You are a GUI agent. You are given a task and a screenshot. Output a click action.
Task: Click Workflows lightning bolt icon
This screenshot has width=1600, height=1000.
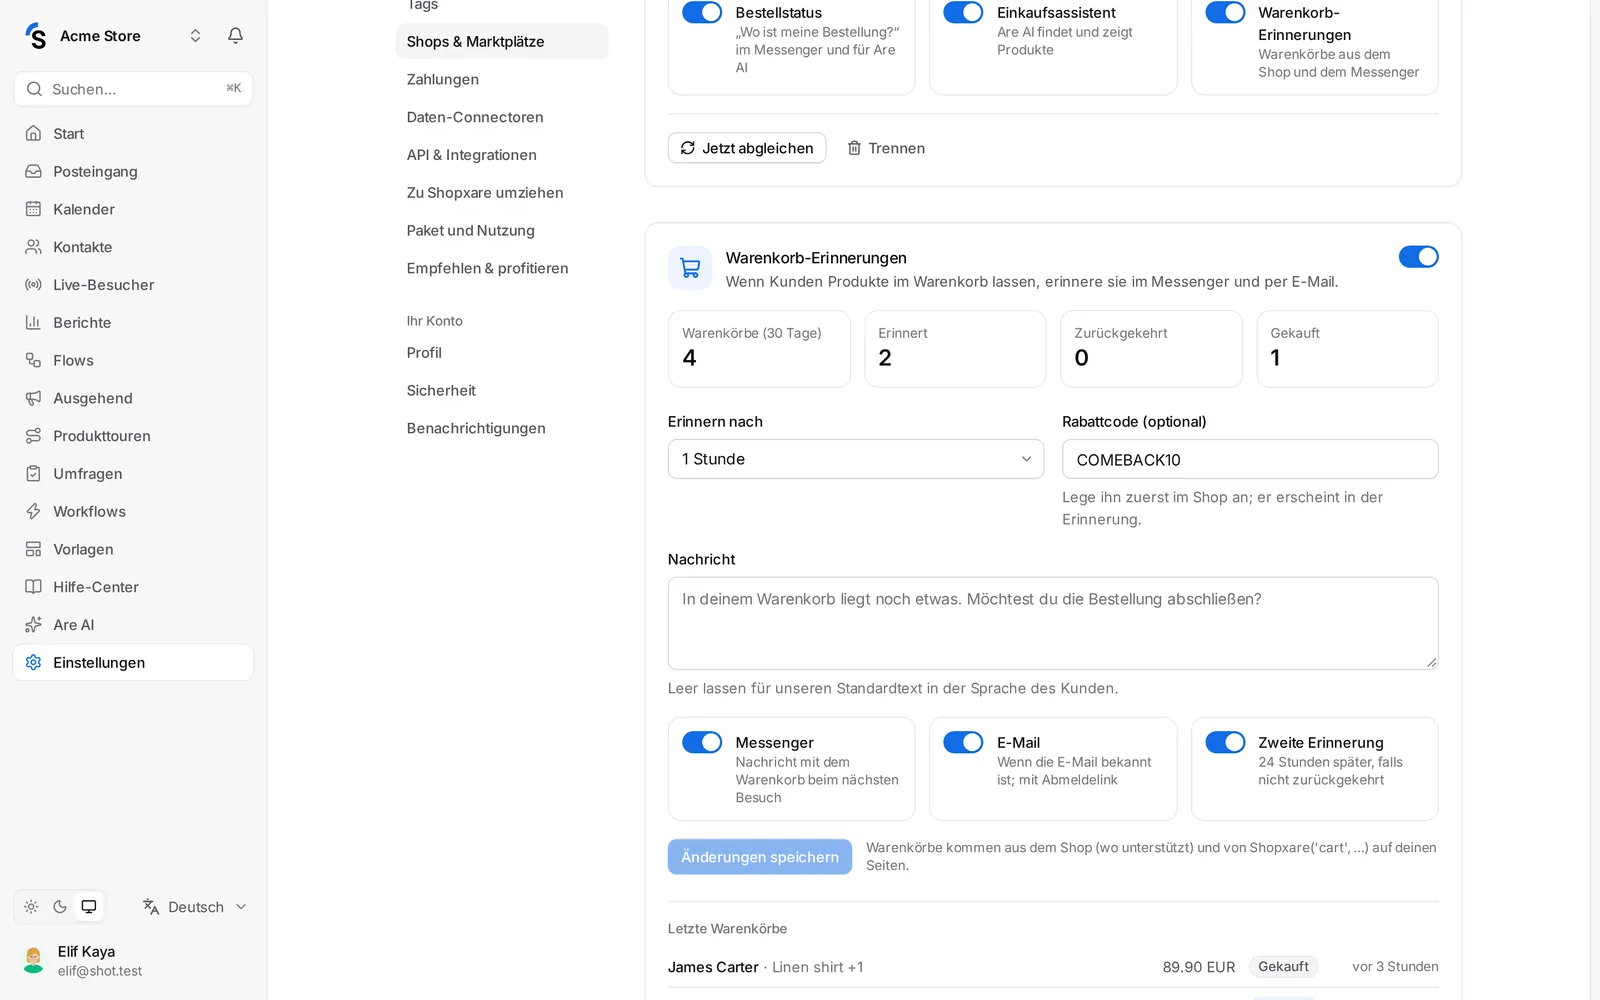tap(33, 511)
